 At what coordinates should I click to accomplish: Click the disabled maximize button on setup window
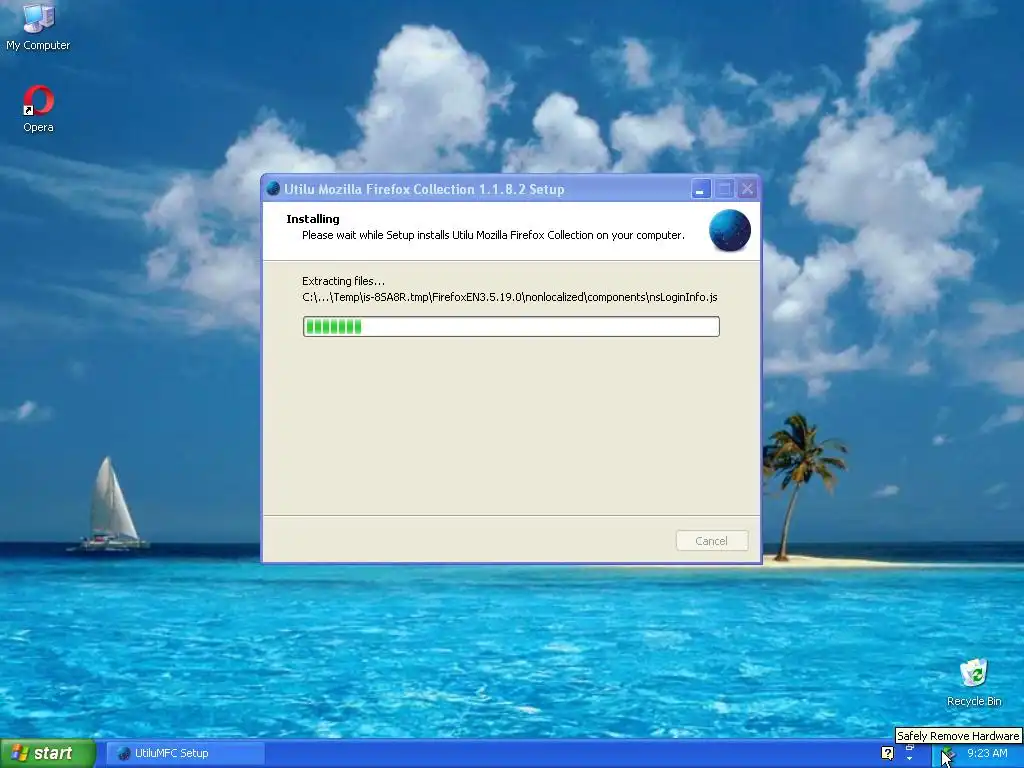[x=724, y=189]
